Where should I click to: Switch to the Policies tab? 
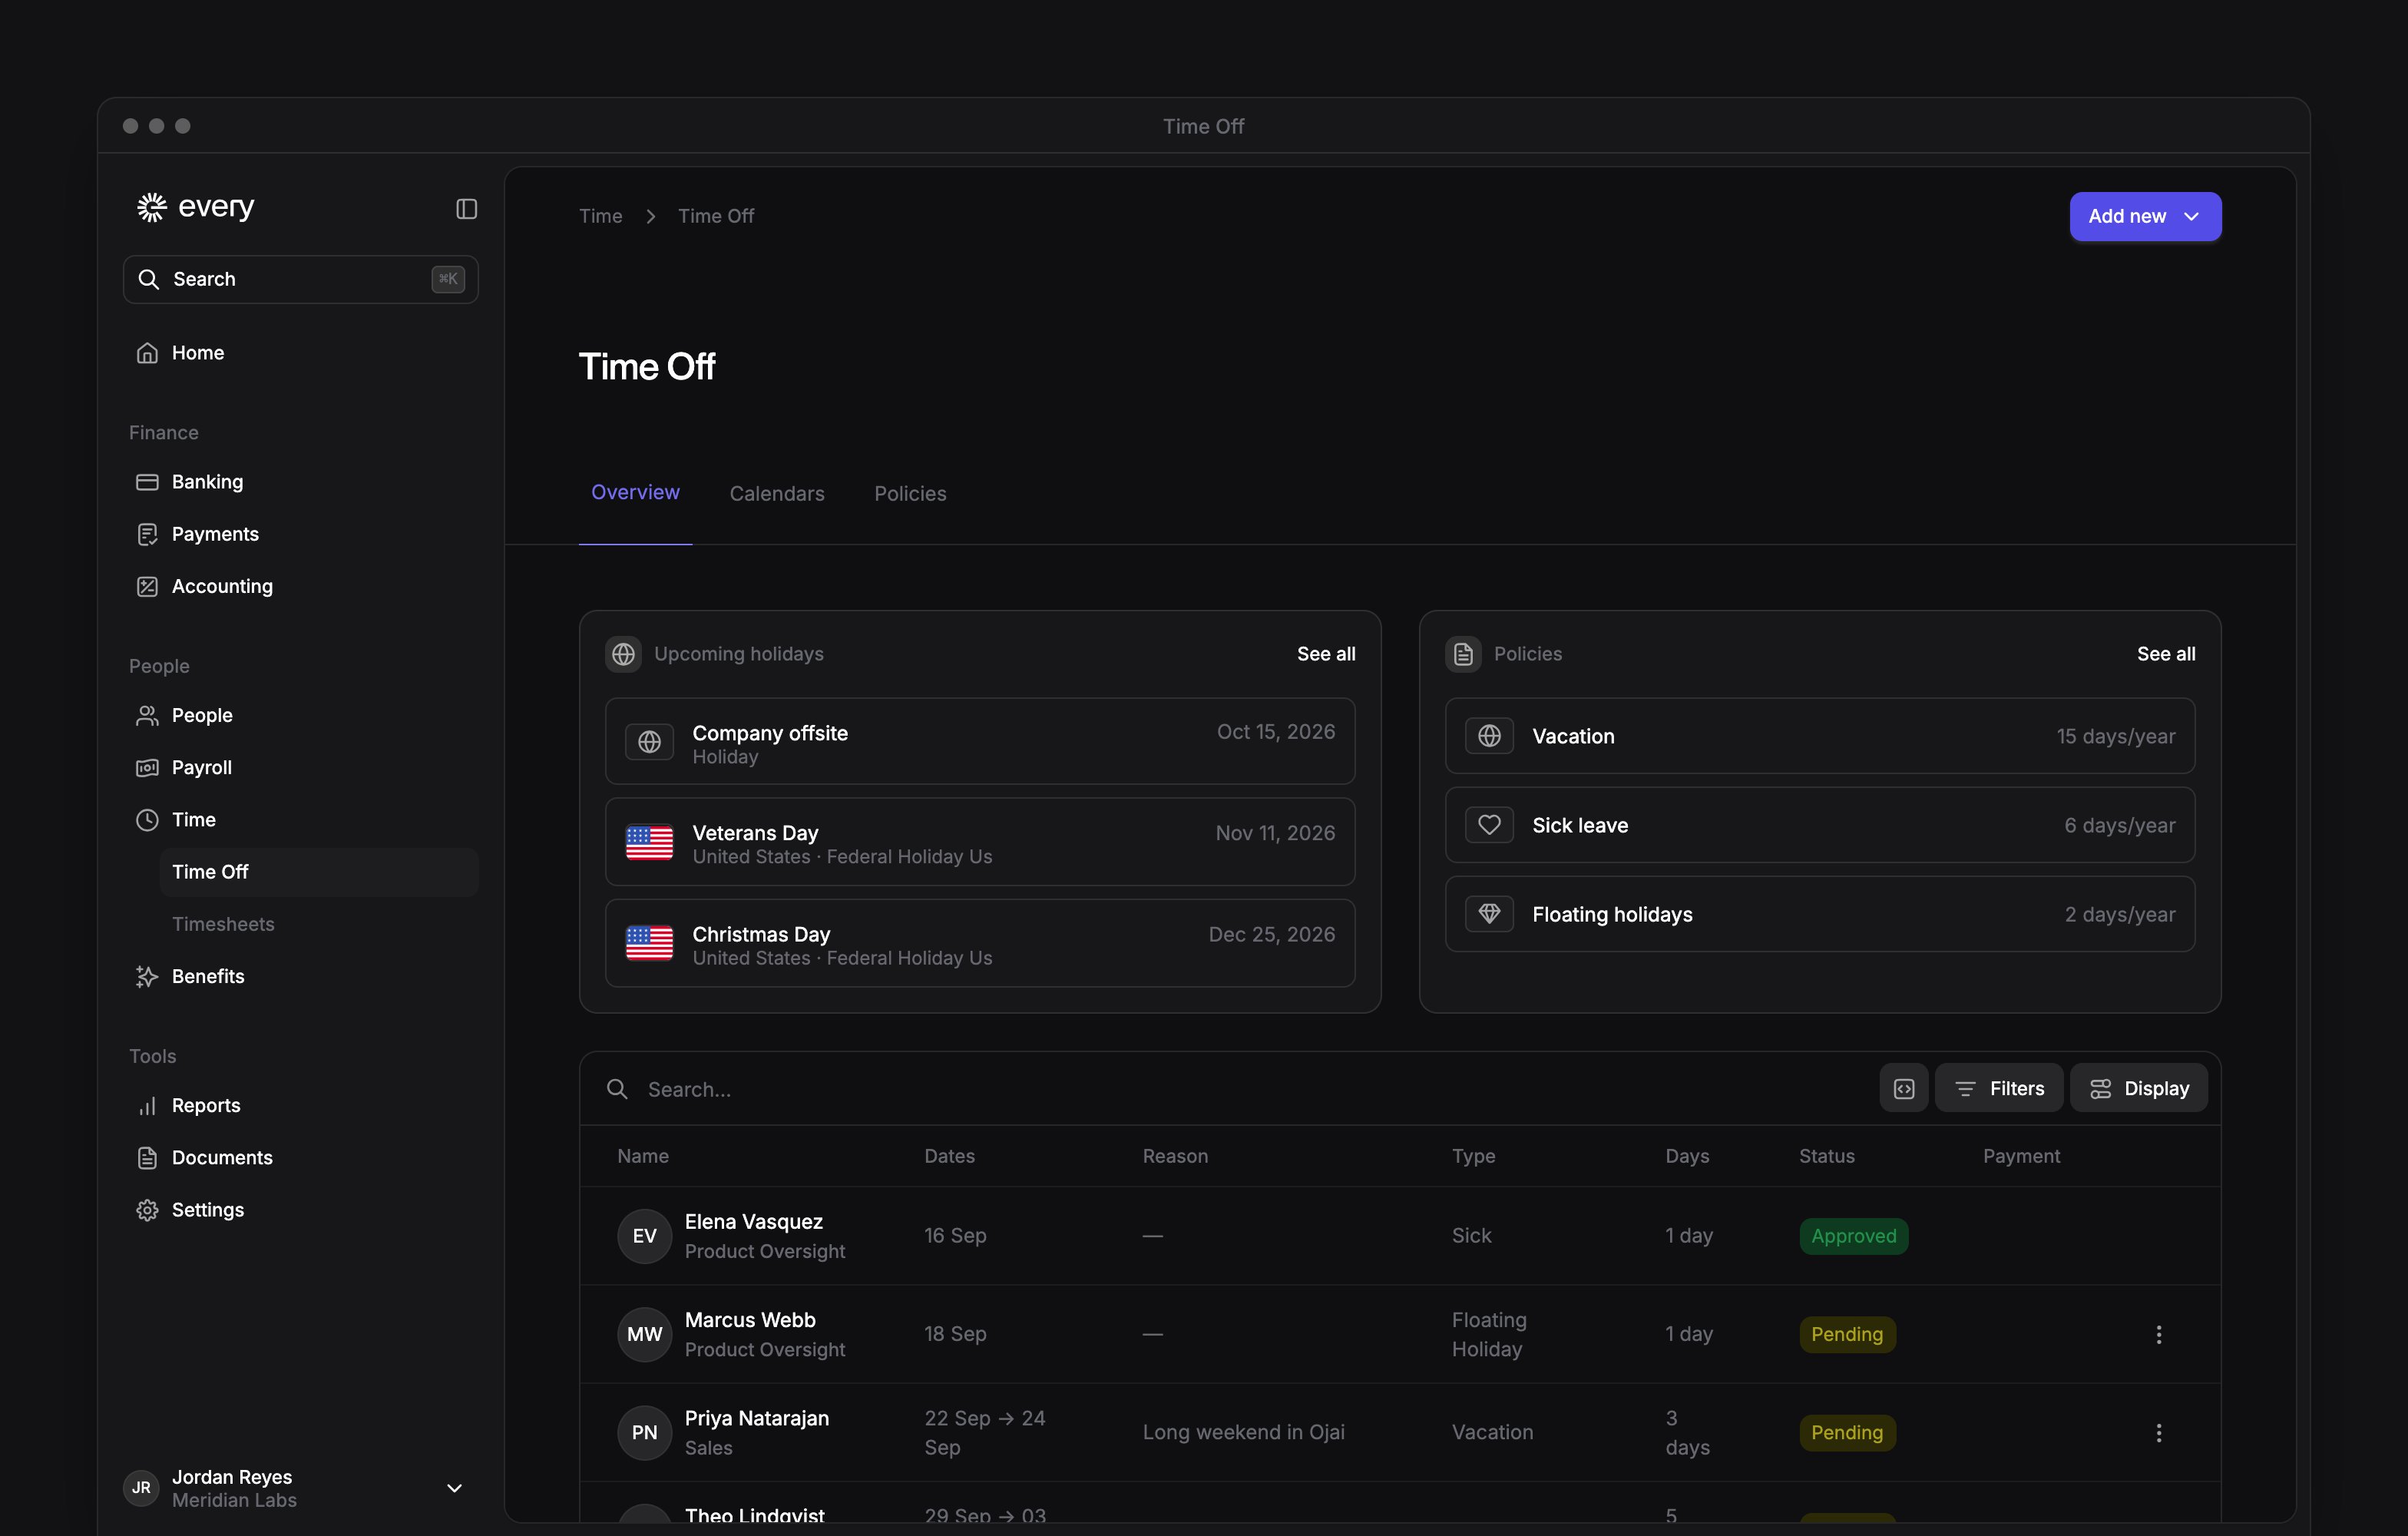910,494
